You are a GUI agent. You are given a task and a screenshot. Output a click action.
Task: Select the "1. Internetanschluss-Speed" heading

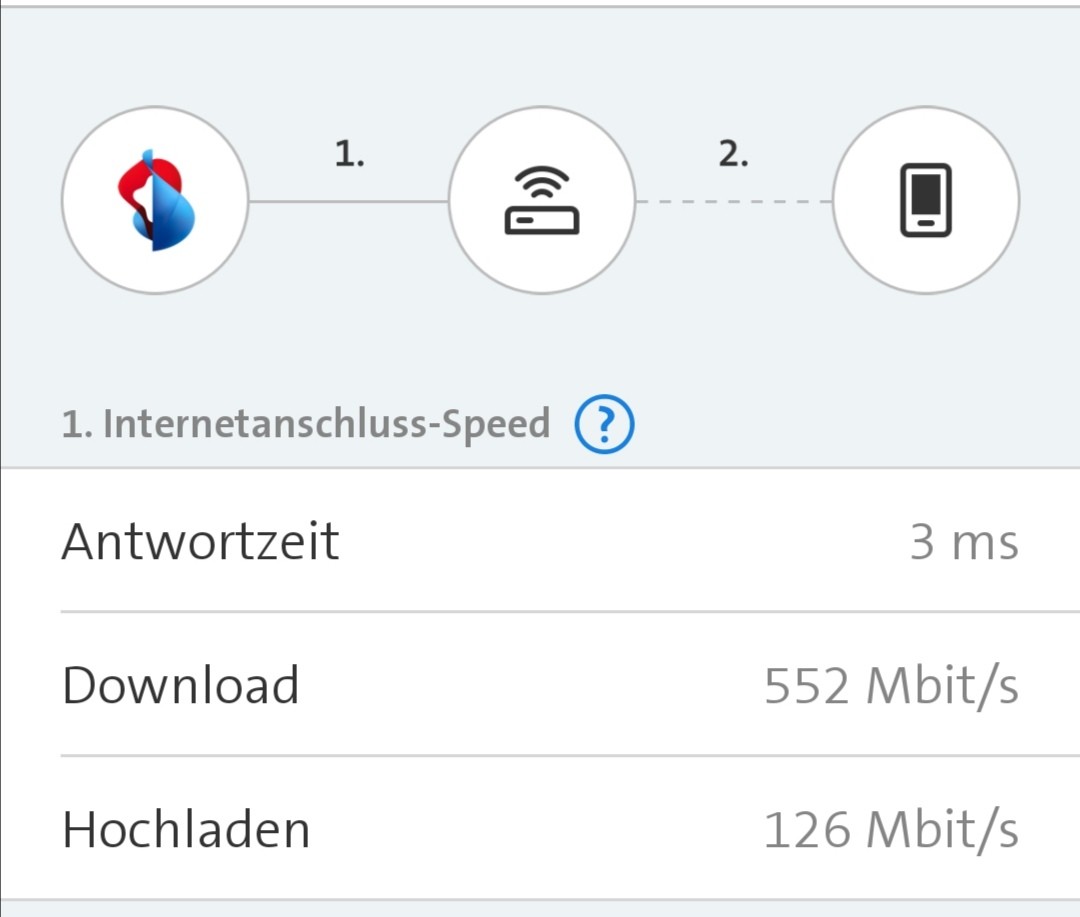coord(306,424)
